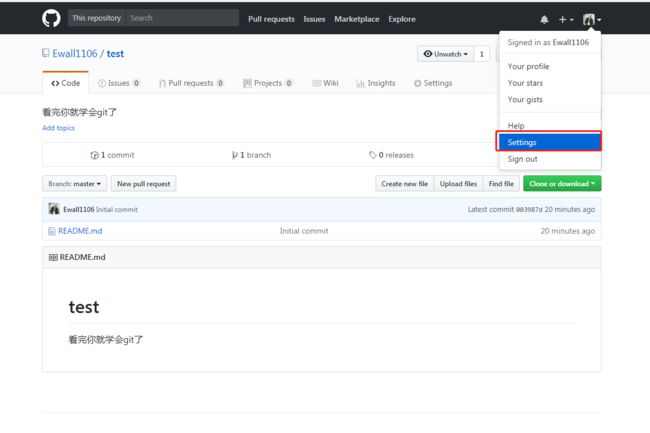
Task: Click the Add topics link
Action: [58, 128]
